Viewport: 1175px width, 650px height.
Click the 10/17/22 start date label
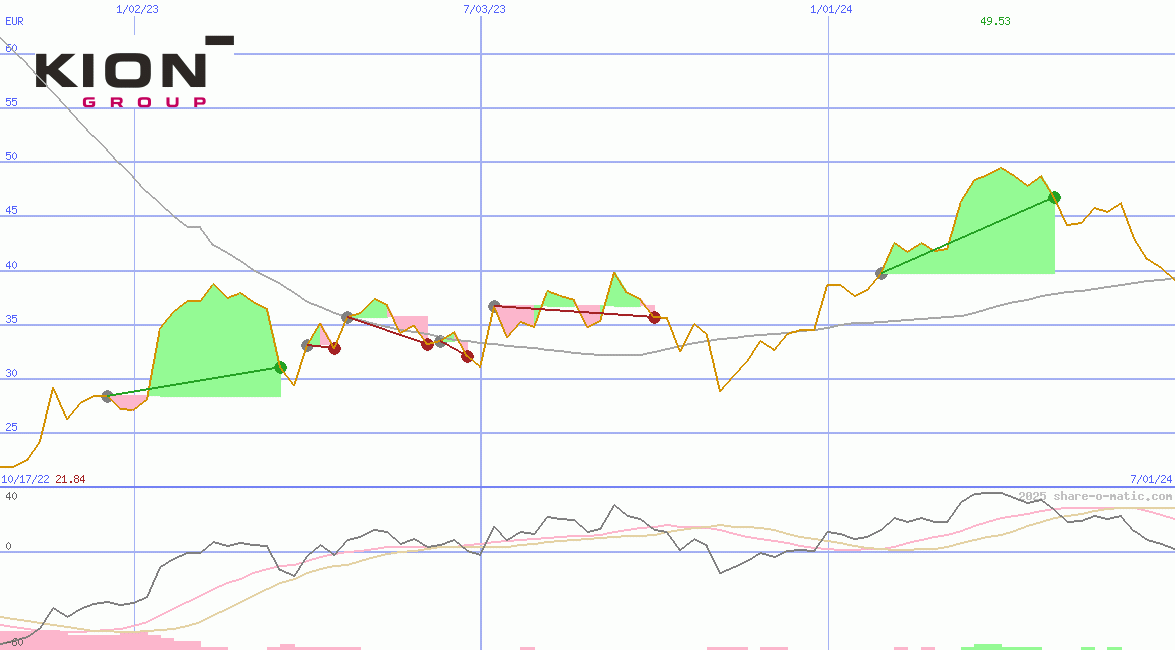(25, 479)
